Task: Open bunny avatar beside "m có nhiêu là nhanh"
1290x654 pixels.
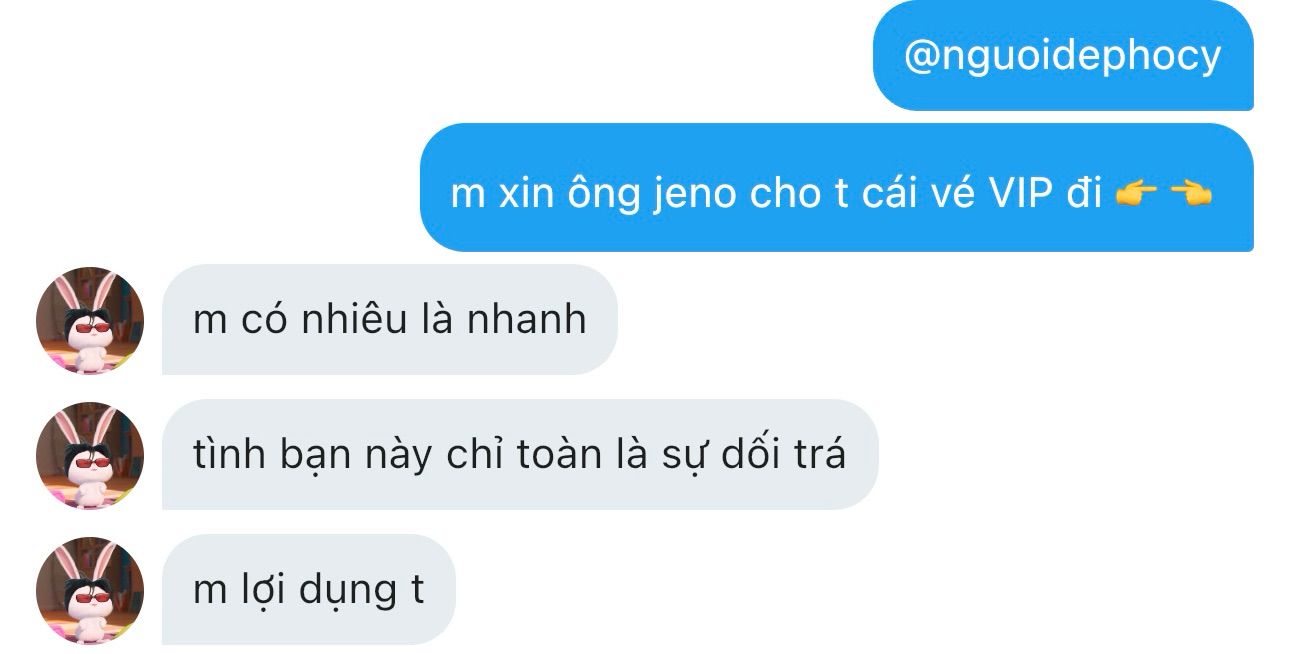Action: (x=90, y=321)
